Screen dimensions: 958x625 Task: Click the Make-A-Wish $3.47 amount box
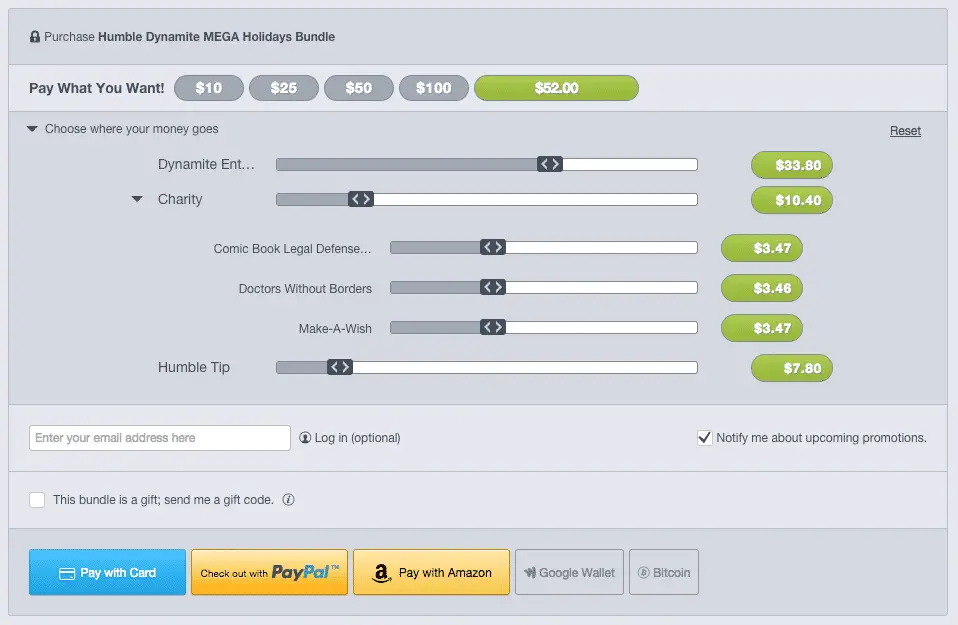click(762, 328)
